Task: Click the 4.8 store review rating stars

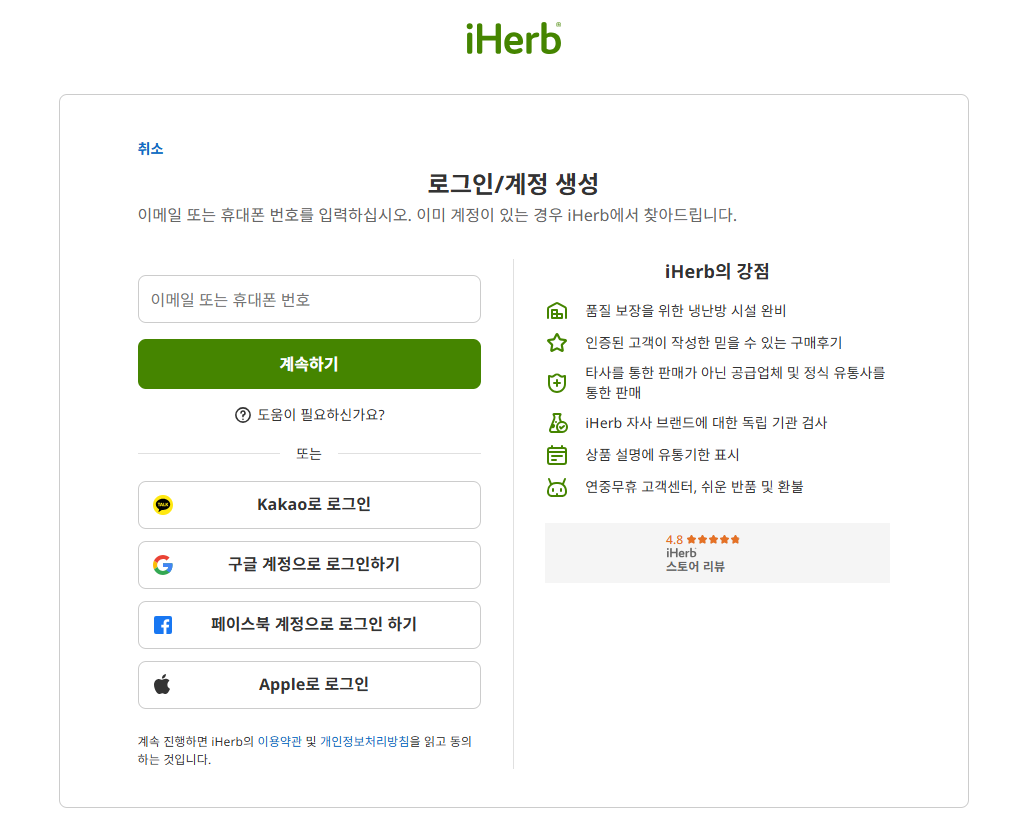Action: [x=714, y=538]
